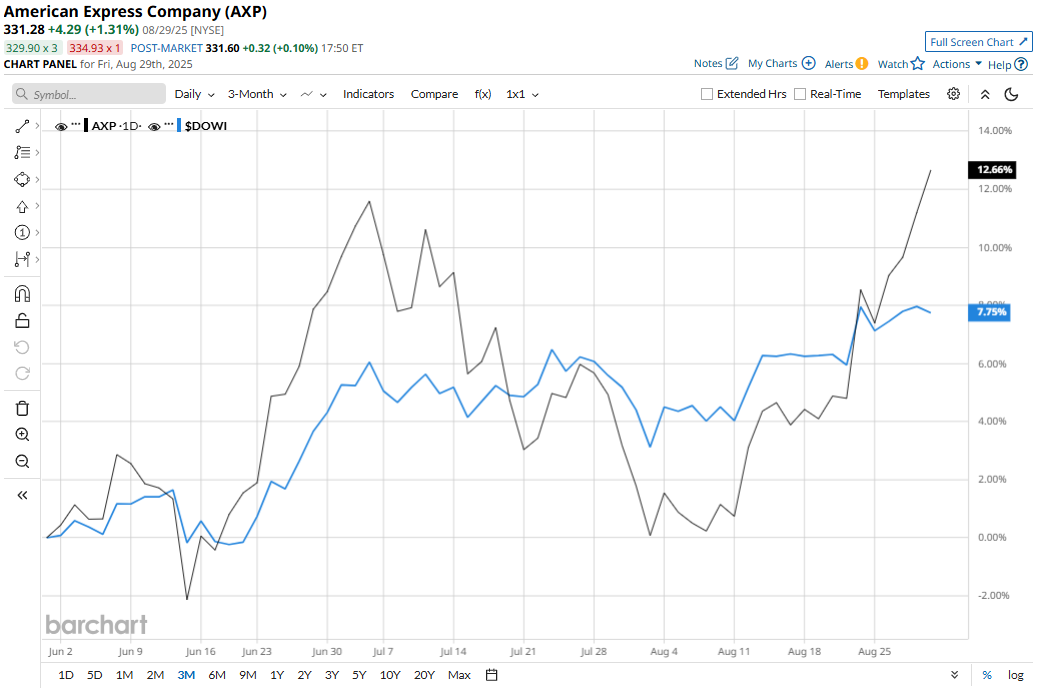Enable the Extended Hrs checkbox

click(706, 94)
